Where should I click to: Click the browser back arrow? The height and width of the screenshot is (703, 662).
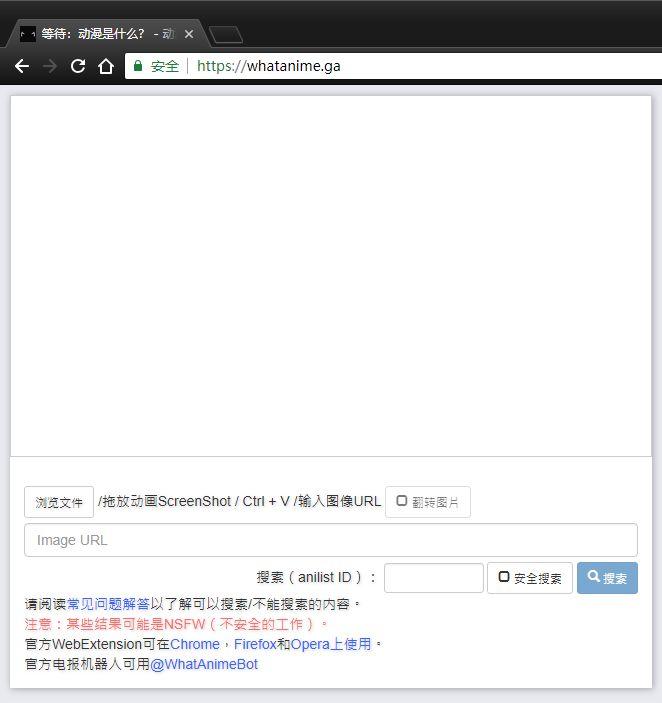(21, 66)
